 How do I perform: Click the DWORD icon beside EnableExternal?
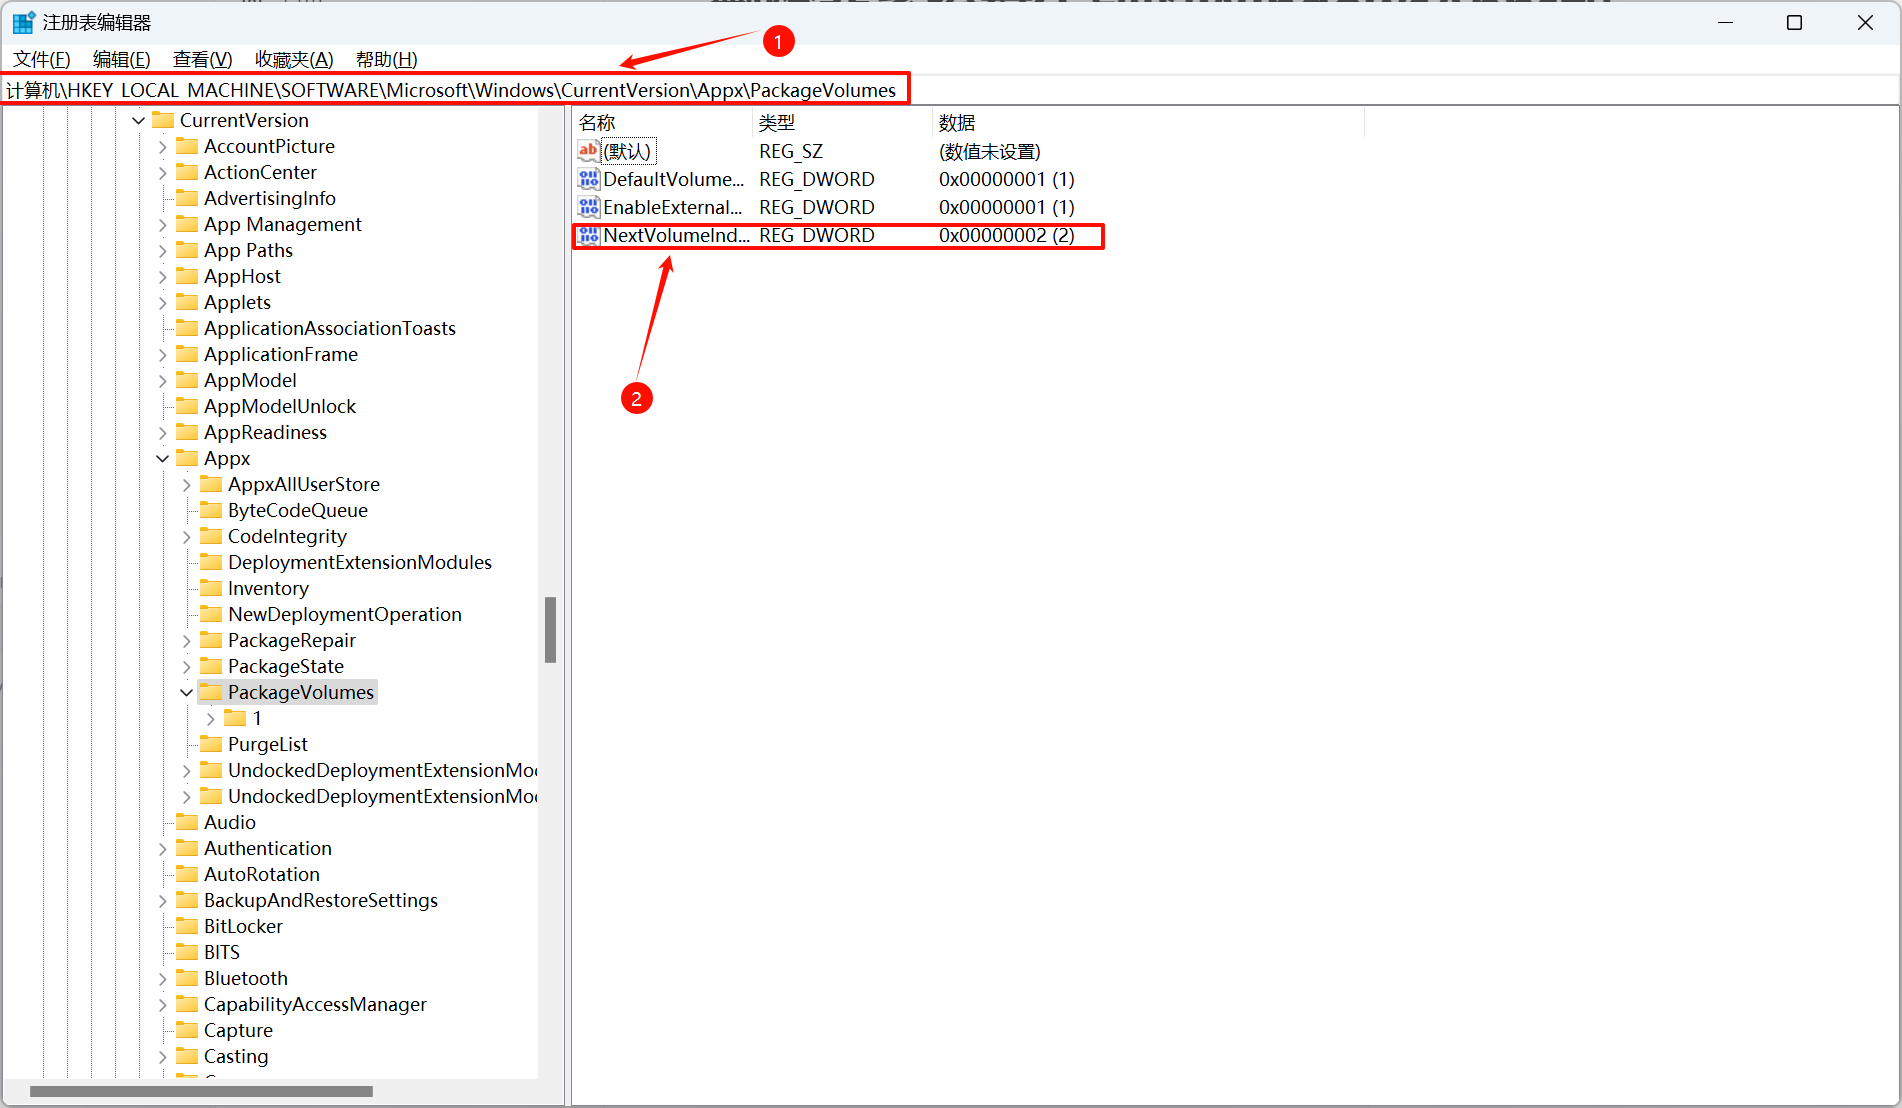point(588,207)
